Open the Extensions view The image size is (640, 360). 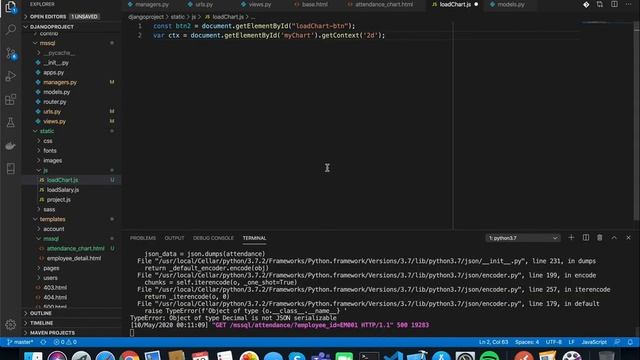pyautogui.click(x=11, y=99)
